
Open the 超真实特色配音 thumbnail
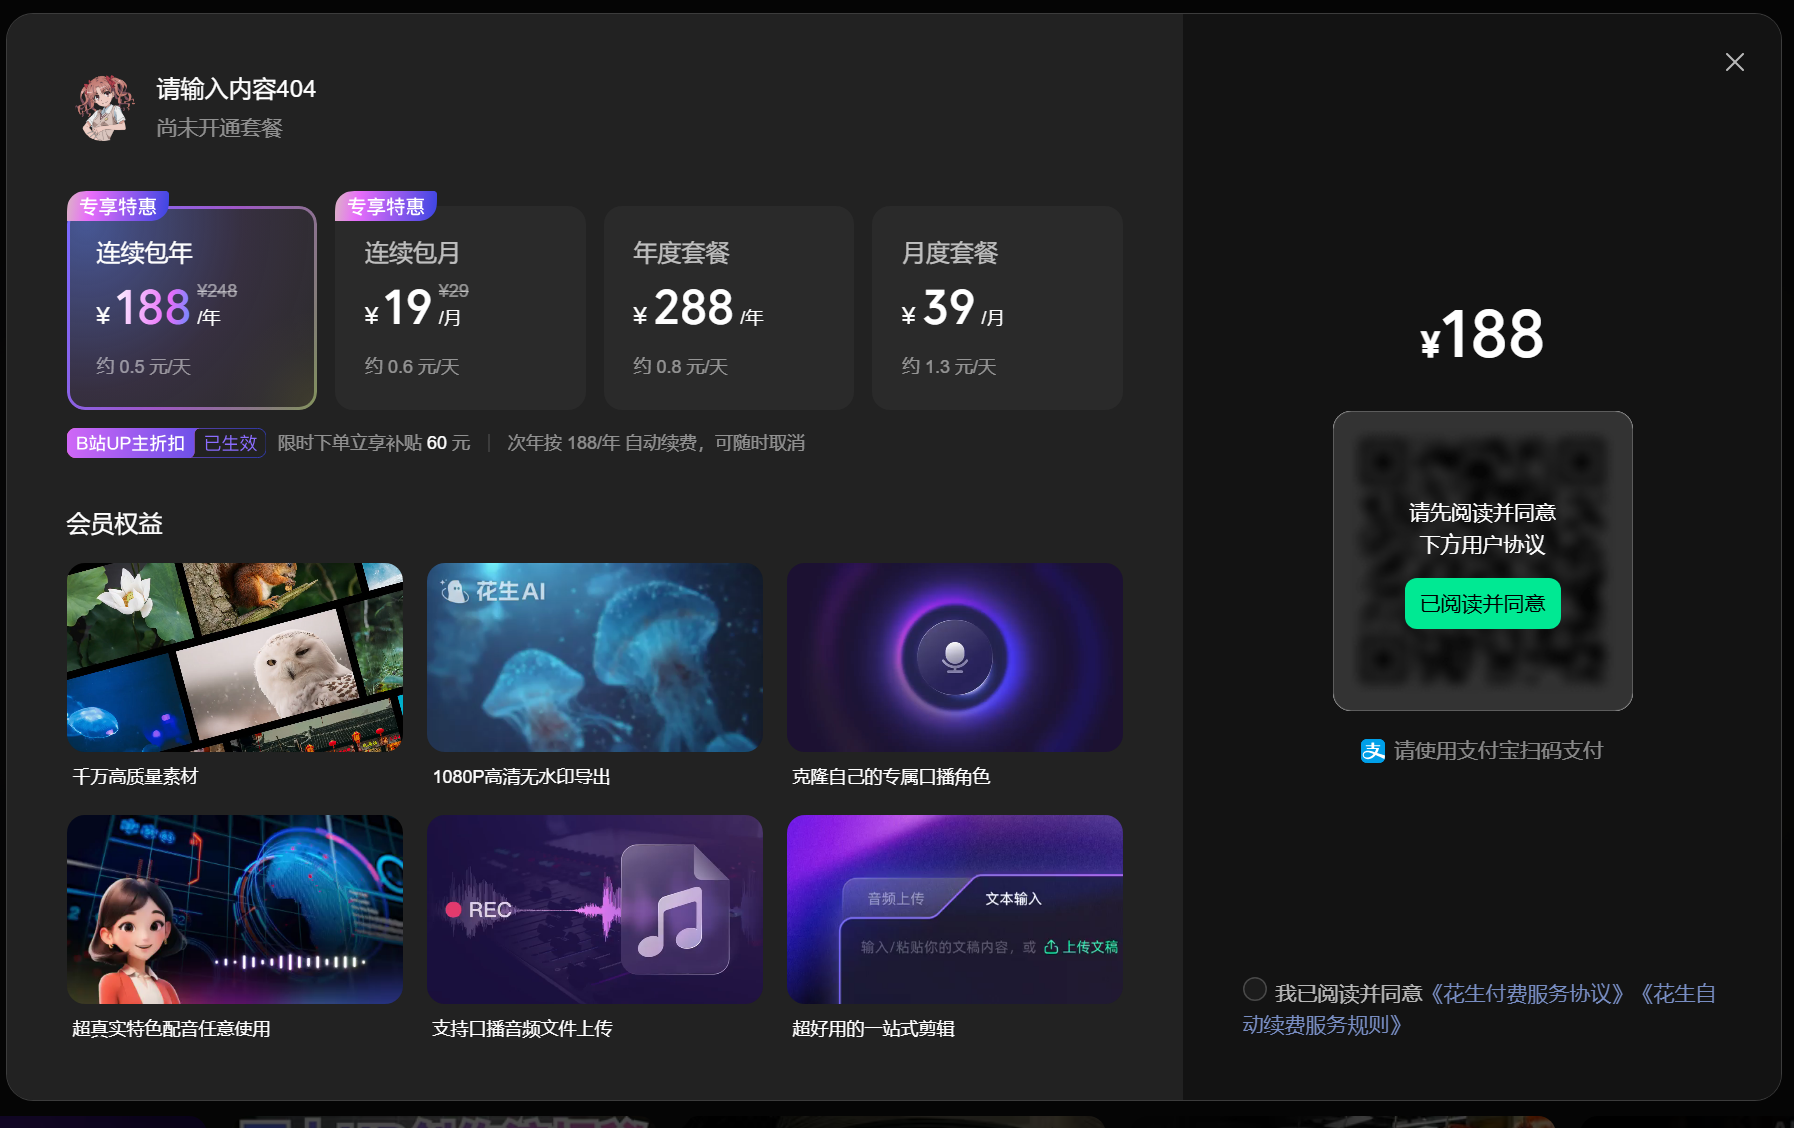click(235, 909)
